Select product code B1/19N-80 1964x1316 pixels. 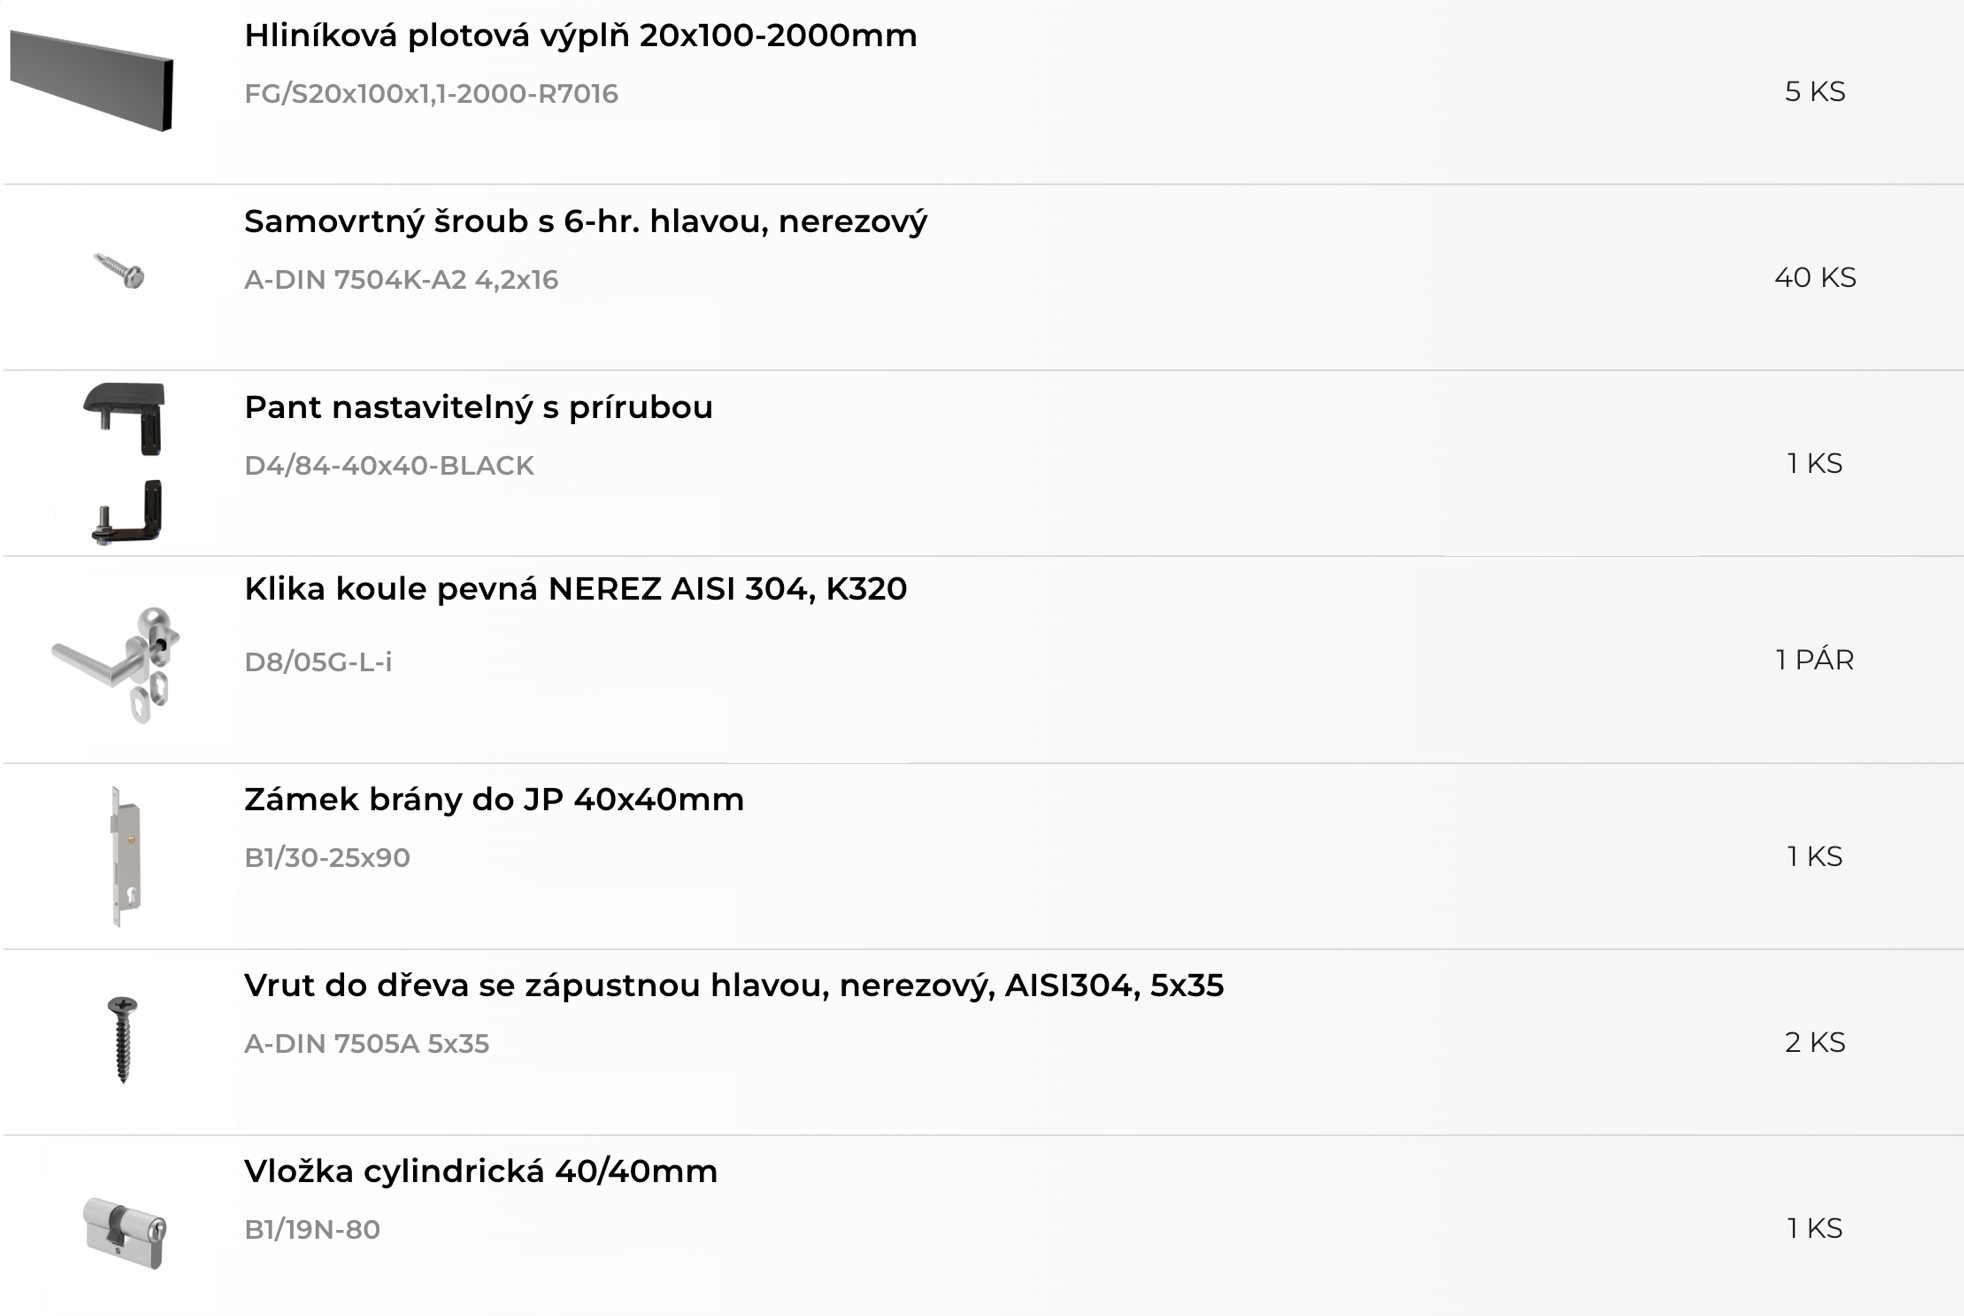click(x=312, y=1230)
